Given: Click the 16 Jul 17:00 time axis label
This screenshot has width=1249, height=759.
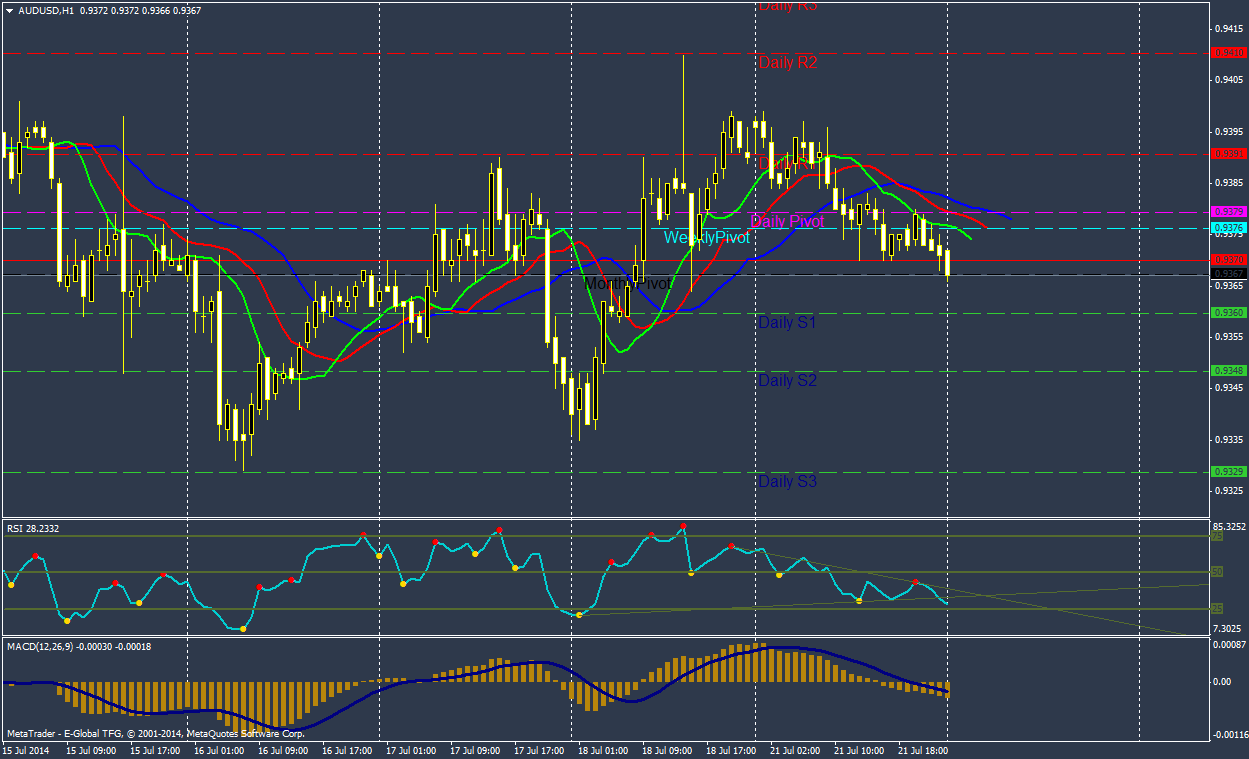Looking at the screenshot, I should tap(347, 749).
